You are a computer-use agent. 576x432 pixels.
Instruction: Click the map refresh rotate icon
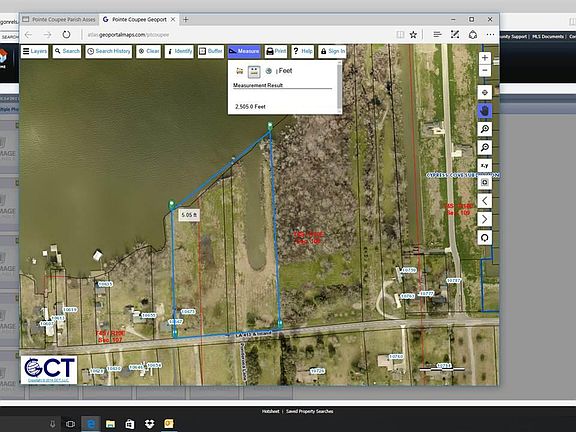(485, 238)
